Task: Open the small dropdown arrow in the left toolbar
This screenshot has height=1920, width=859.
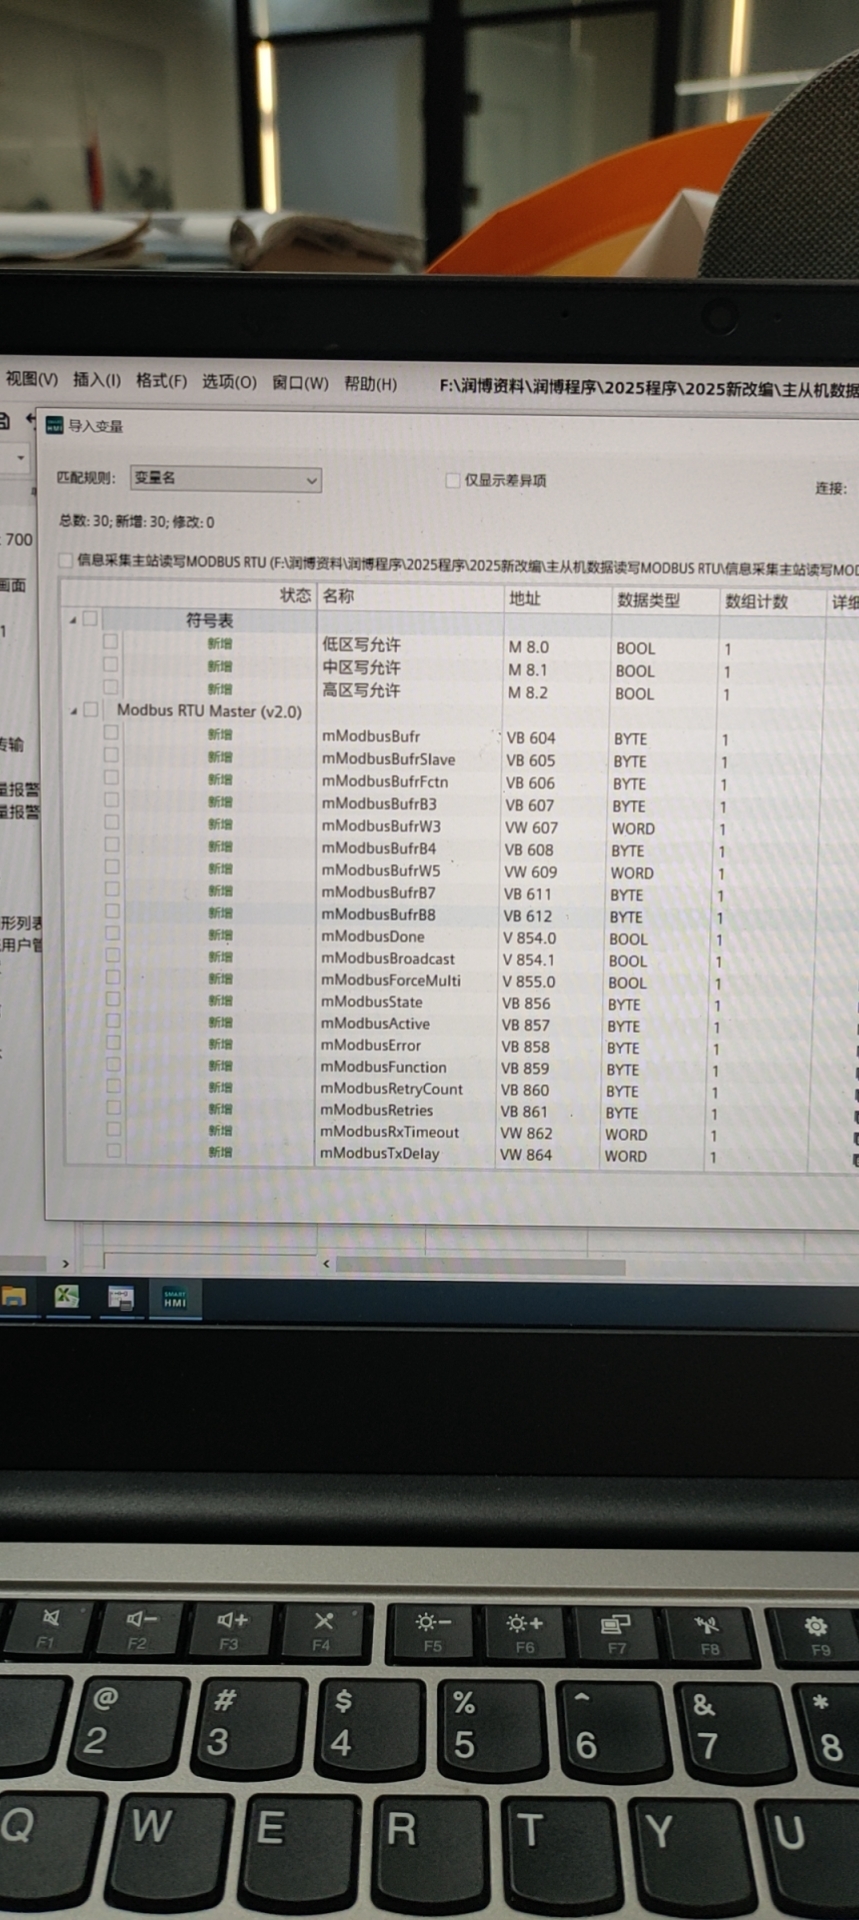Action: coord(21,458)
